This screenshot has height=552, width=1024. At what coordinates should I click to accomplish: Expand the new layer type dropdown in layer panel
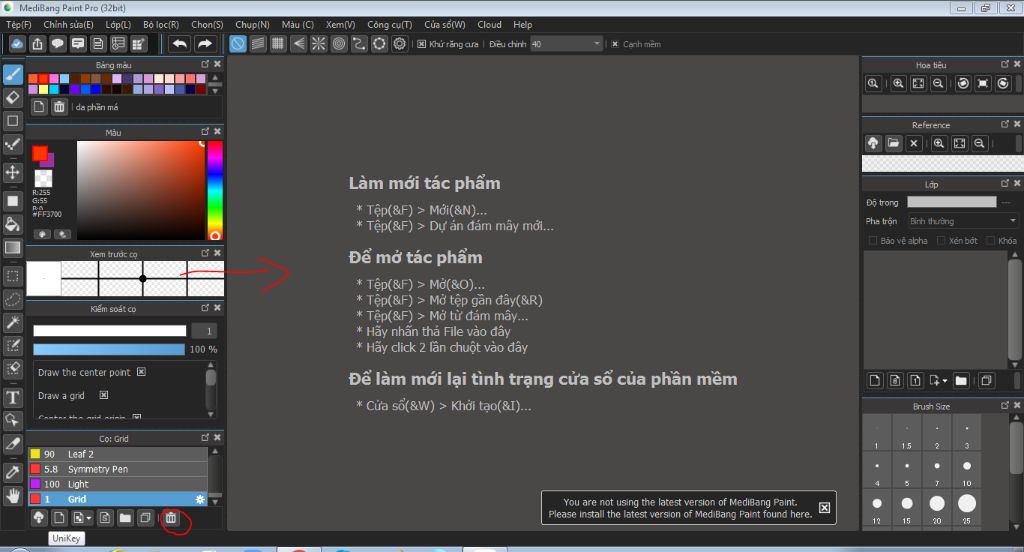click(944, 380)
